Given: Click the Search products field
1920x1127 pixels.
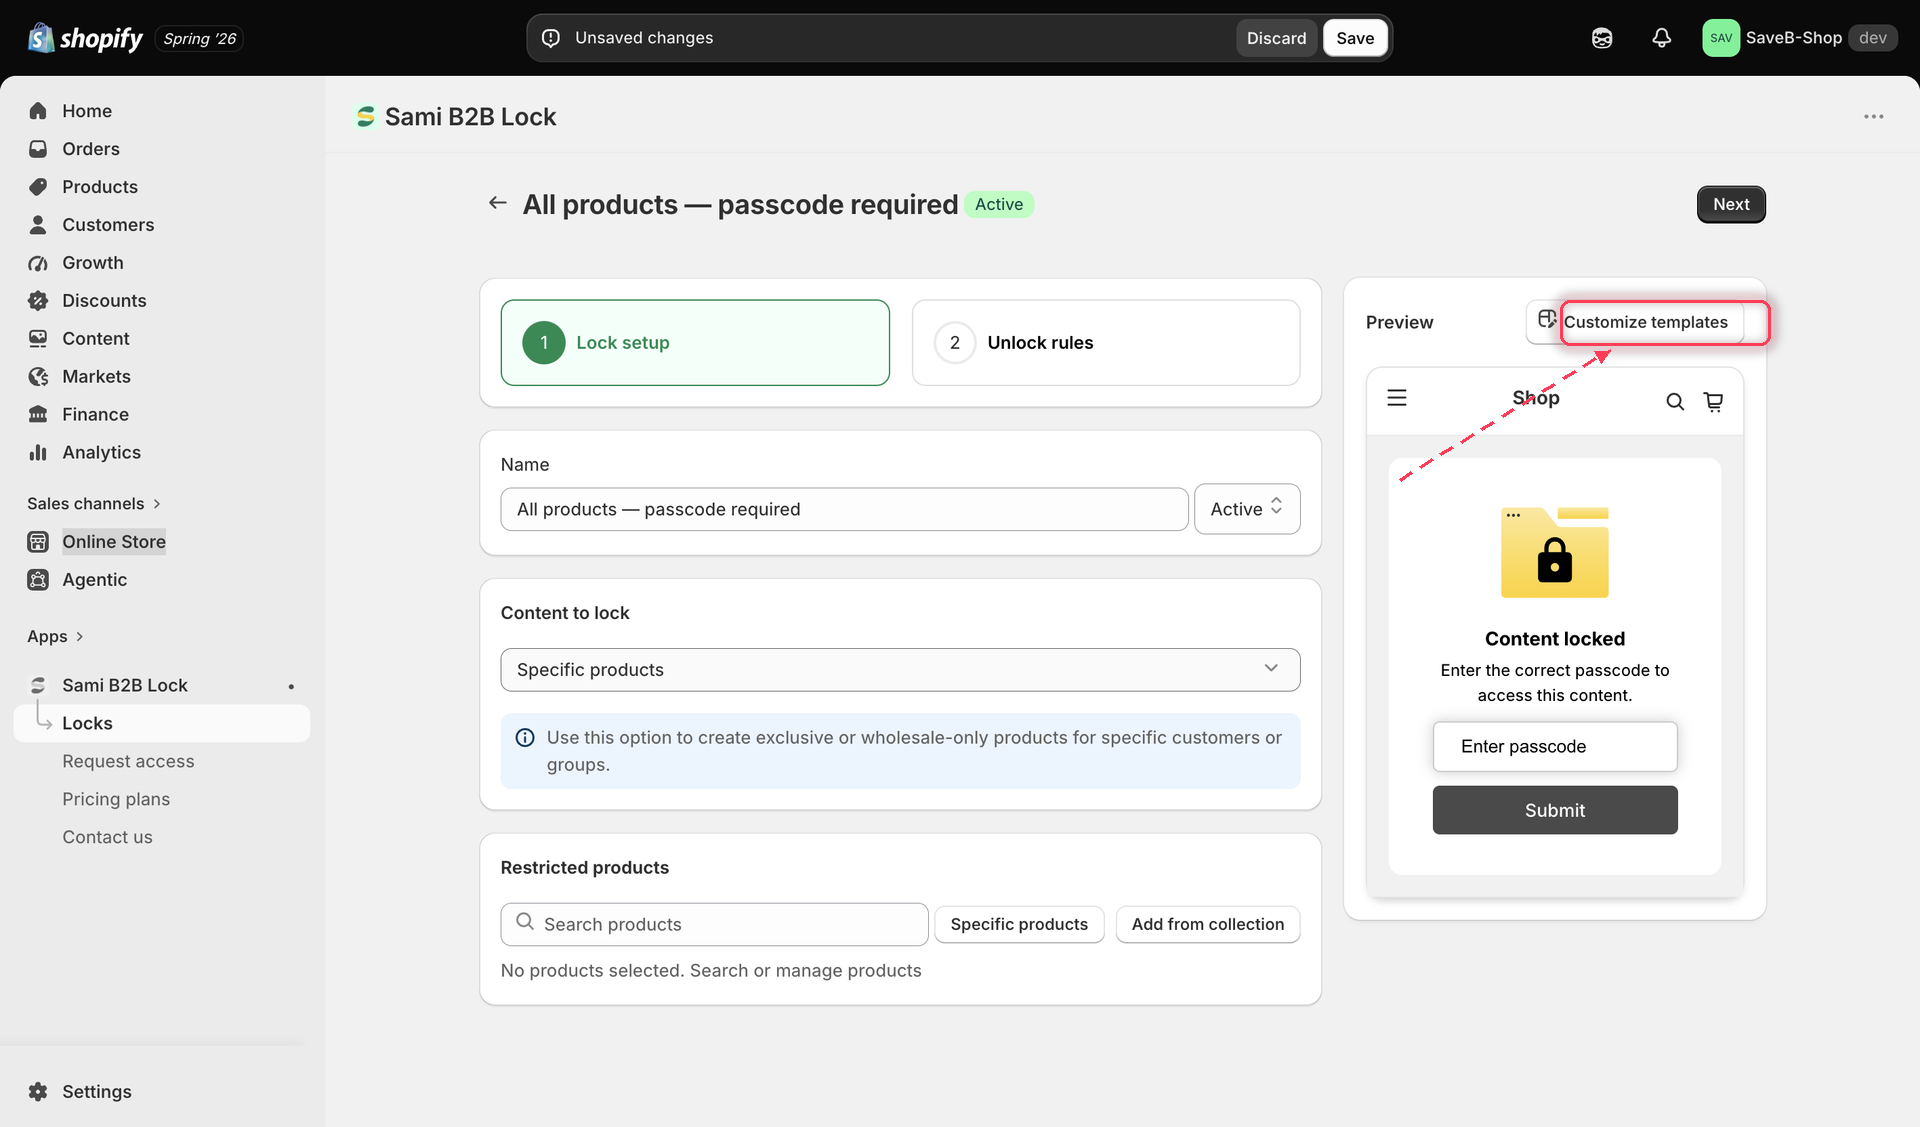Looking at the screenshot, I should [x=714, y=925].
